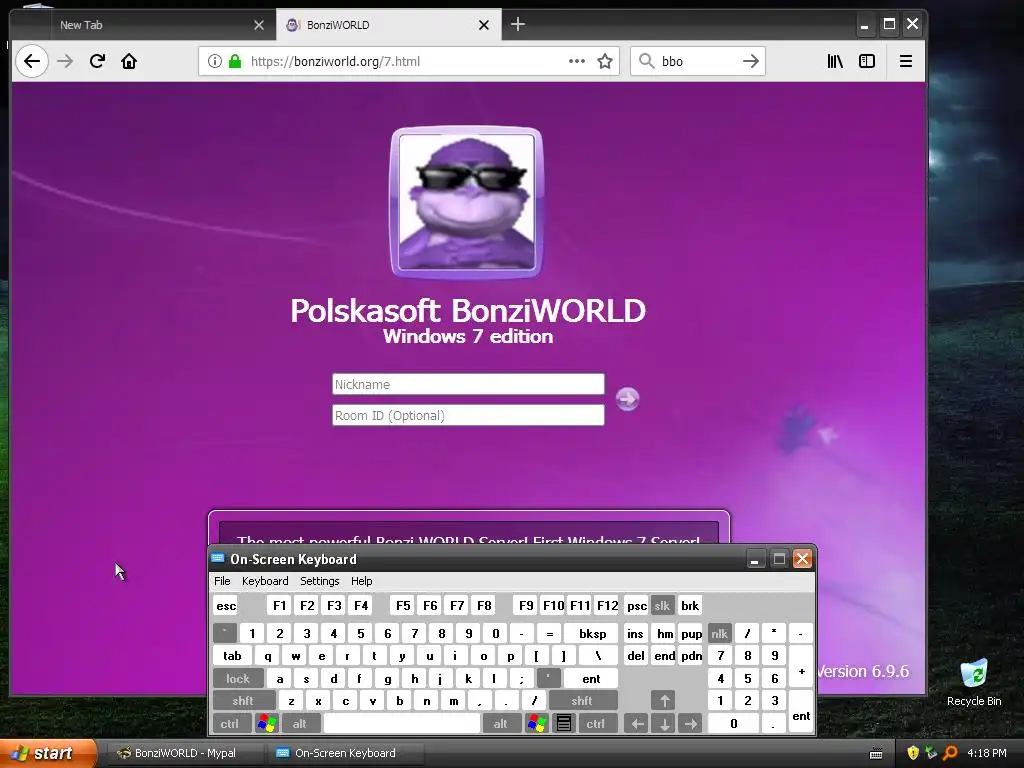Click the main ent key
The width and height of the screenshot is (1024, 768).
click(591, 679)
